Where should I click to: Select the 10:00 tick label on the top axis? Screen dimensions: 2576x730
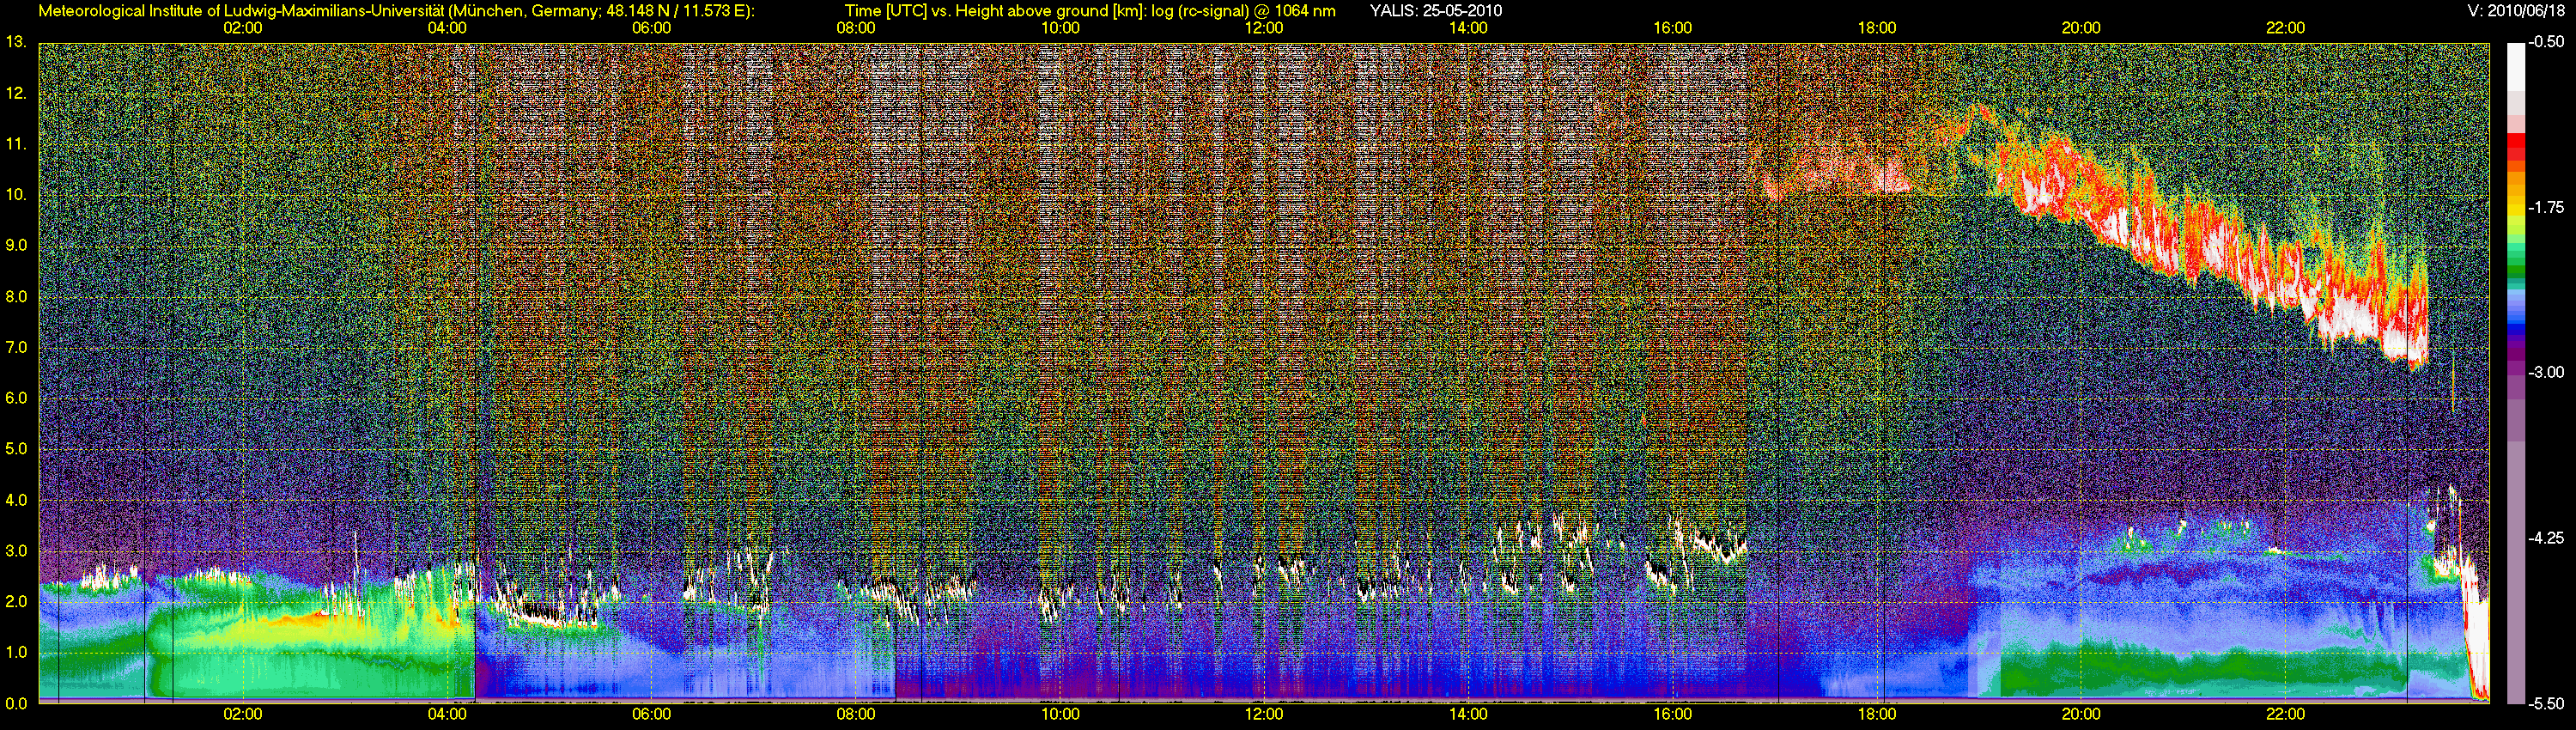click(1060, 28)
